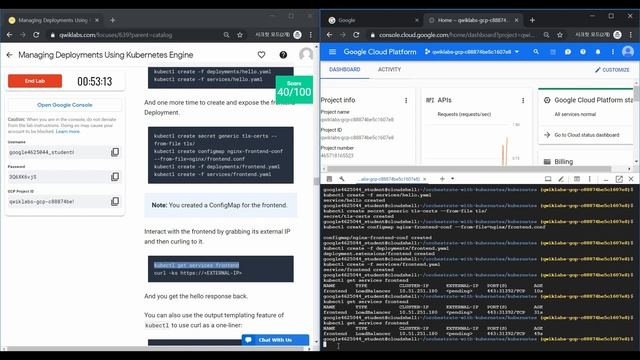Open Cloud Shell web preview icon
The height and width of the screenshot is (360, 640).
click(x=548, y=179)
